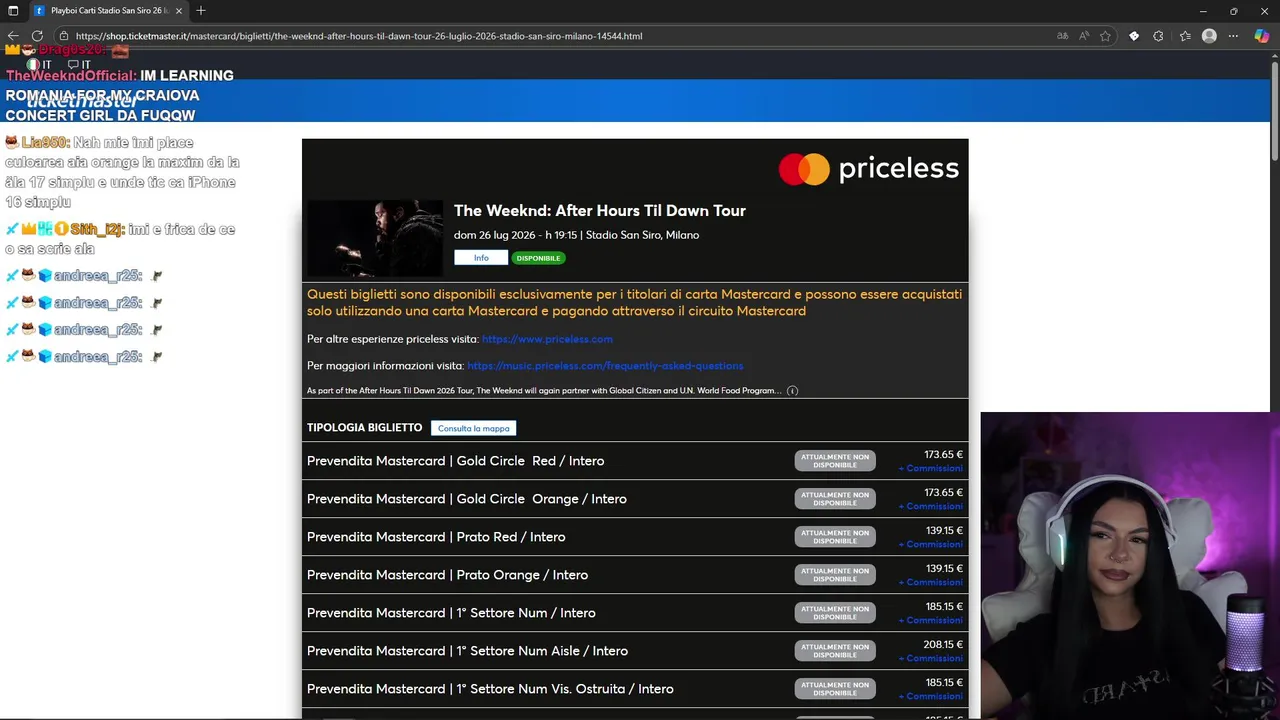The width and height of the screenshot is (1280, 720).
Task: Click unavailable badge for 1° Settore Num Vis. Ostruita
Action: point(835,689)
